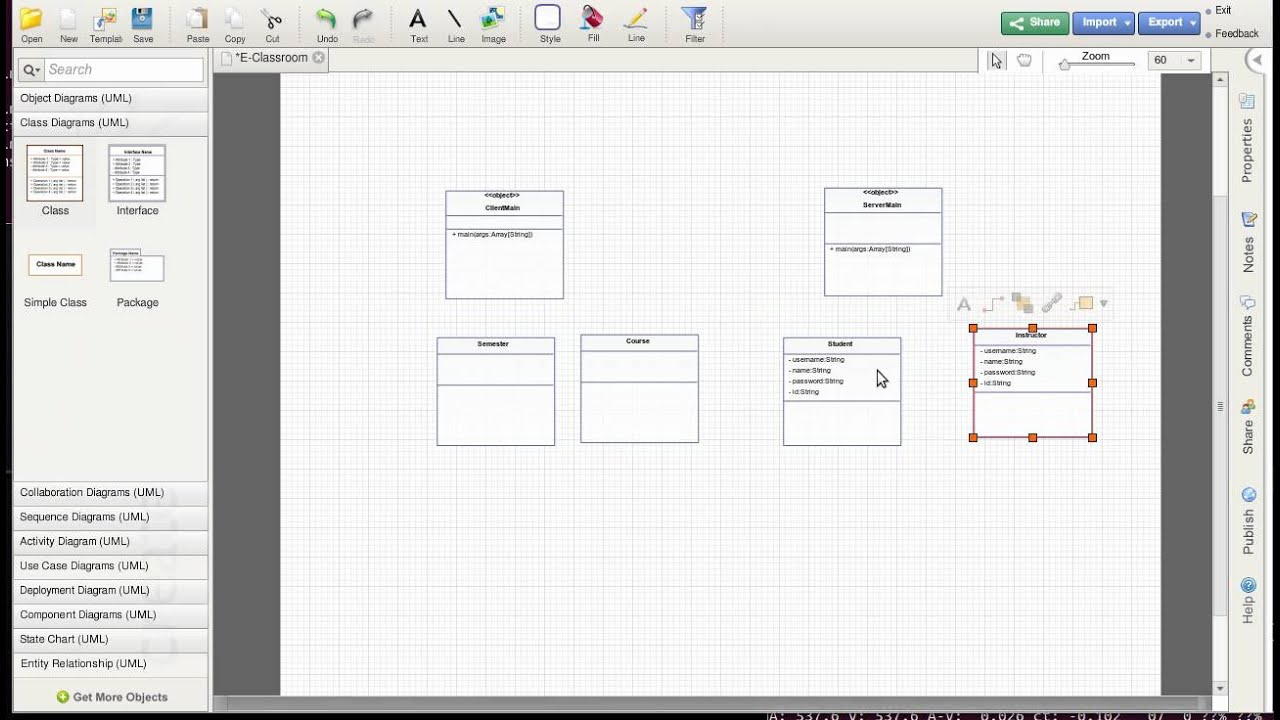Click the text 'A' icon above Instructor
The width and height of the screenshot is (1280, 720).
click(964, 304)
